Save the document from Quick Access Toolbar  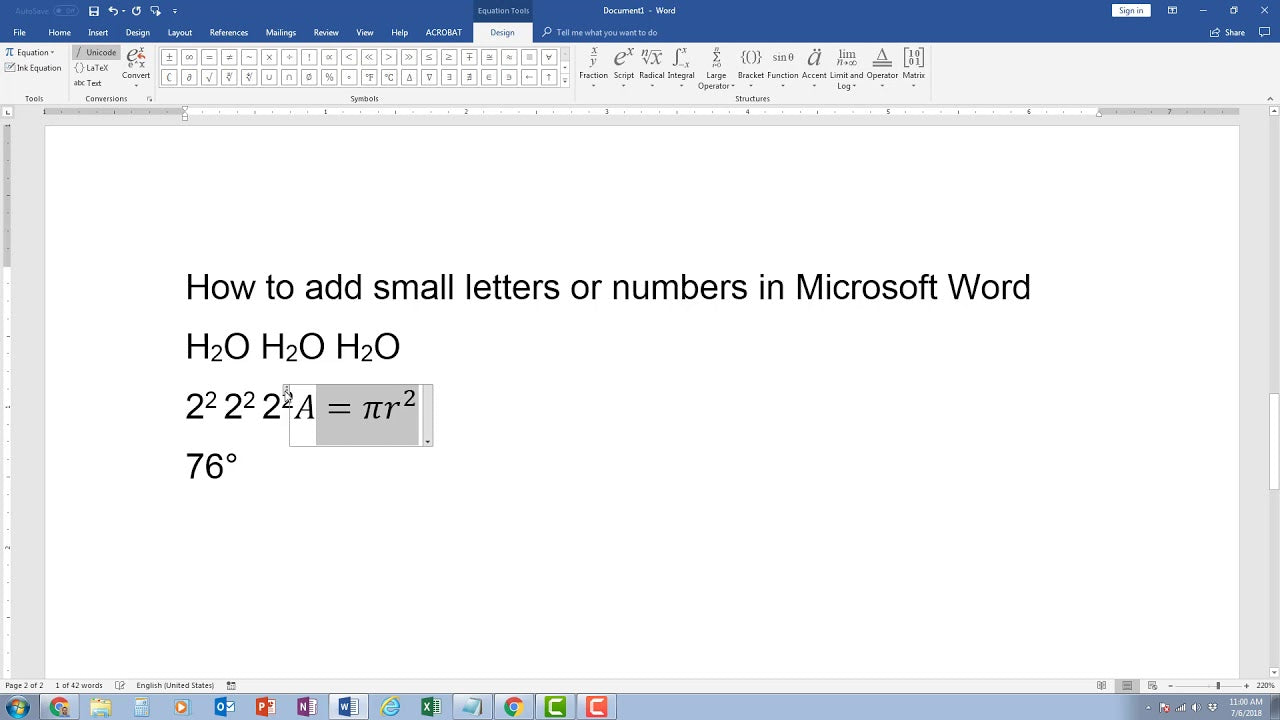pos(94,11)
